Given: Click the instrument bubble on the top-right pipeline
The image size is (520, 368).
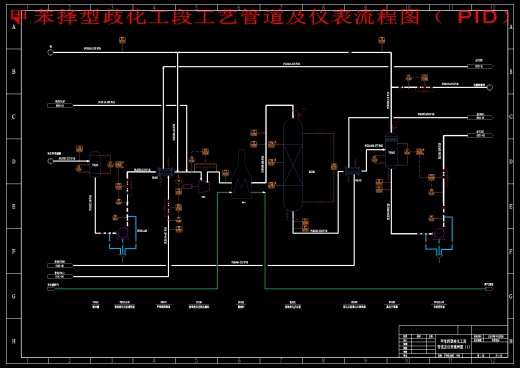Looking at the screenshot, I should [x=382, y=40].
